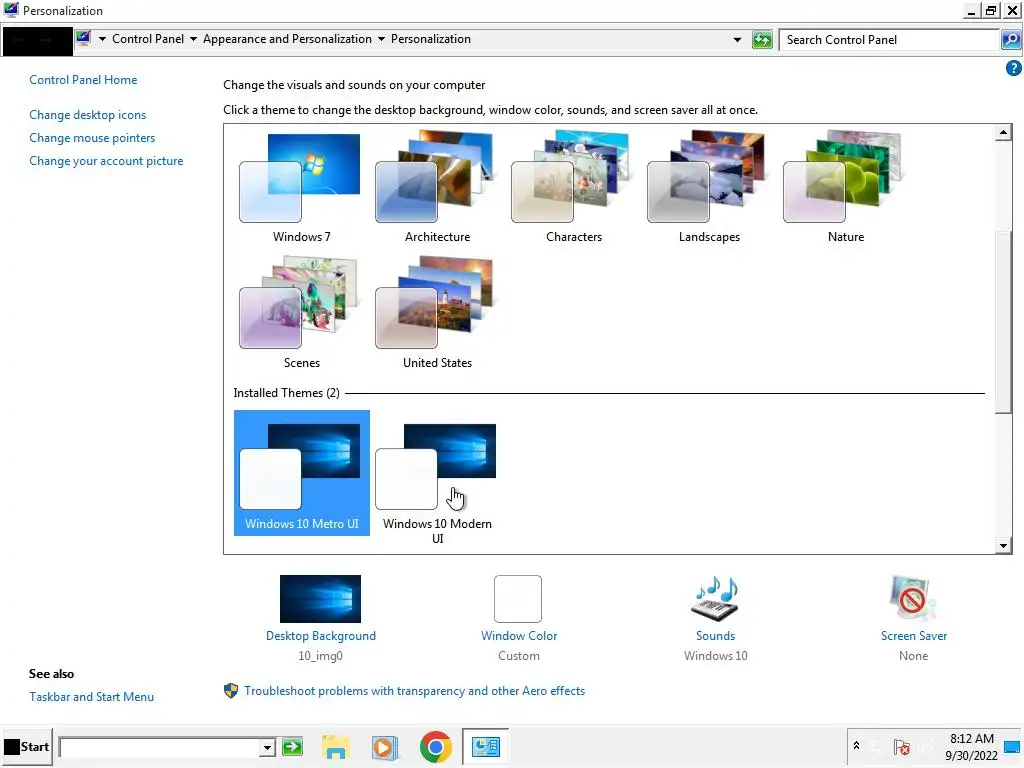The width and height of the screenshot is (1024, 768).
Task: Open the Sounds settings icon
Action: coord(715,599)
